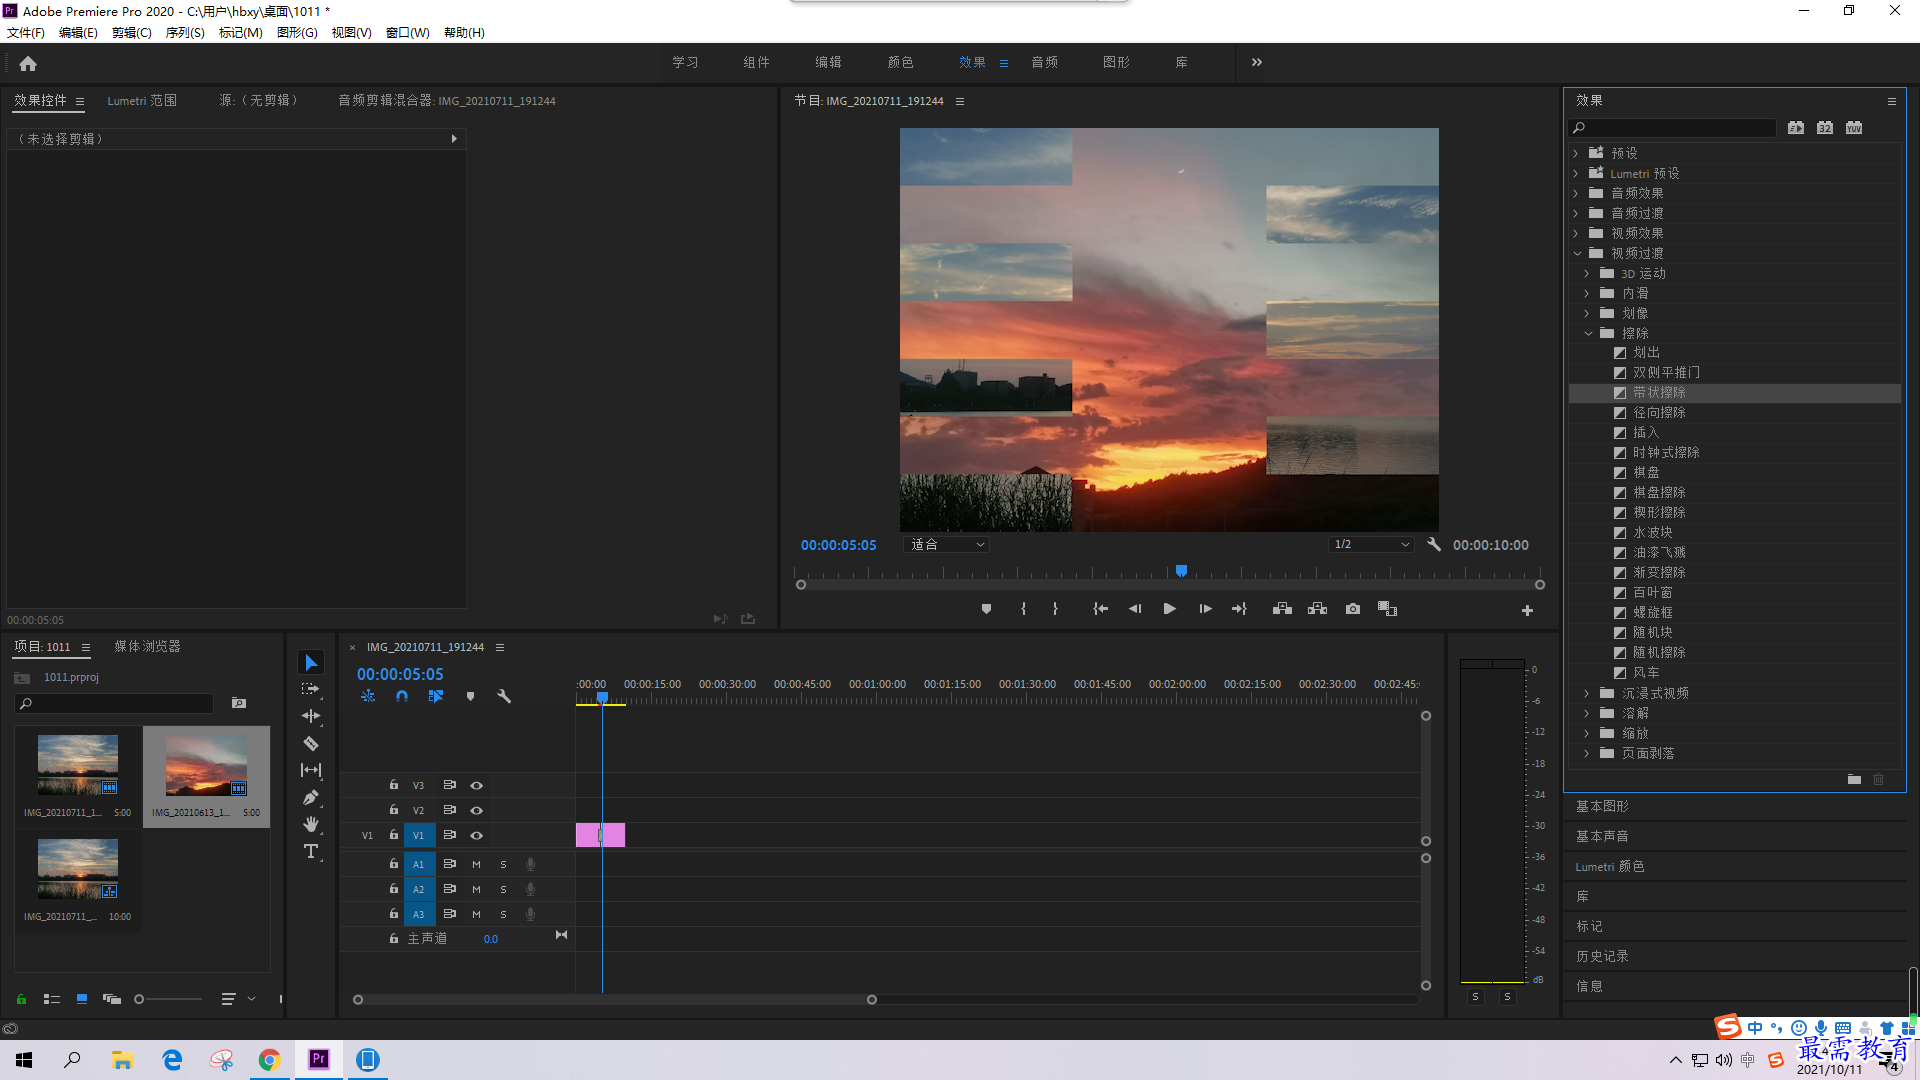Viewport: 1920px width, 1080px height.
Task: Toggle V3 track output eye
Action: tap(477, 786)
